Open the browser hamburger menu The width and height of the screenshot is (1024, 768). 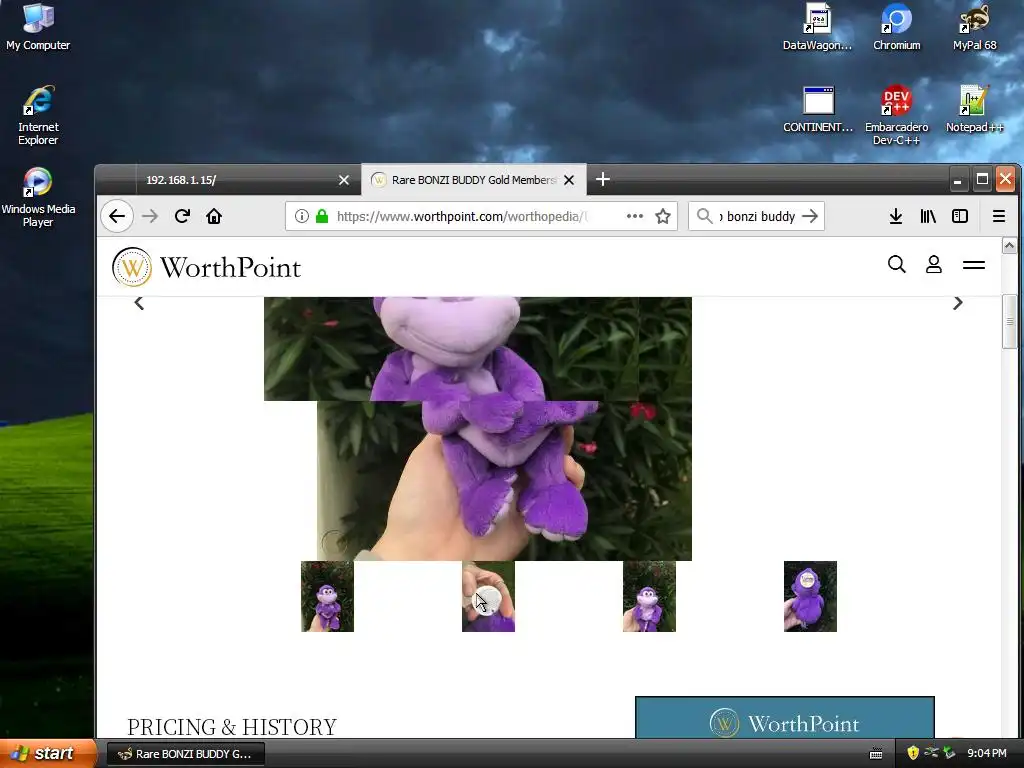coord(999,216)
